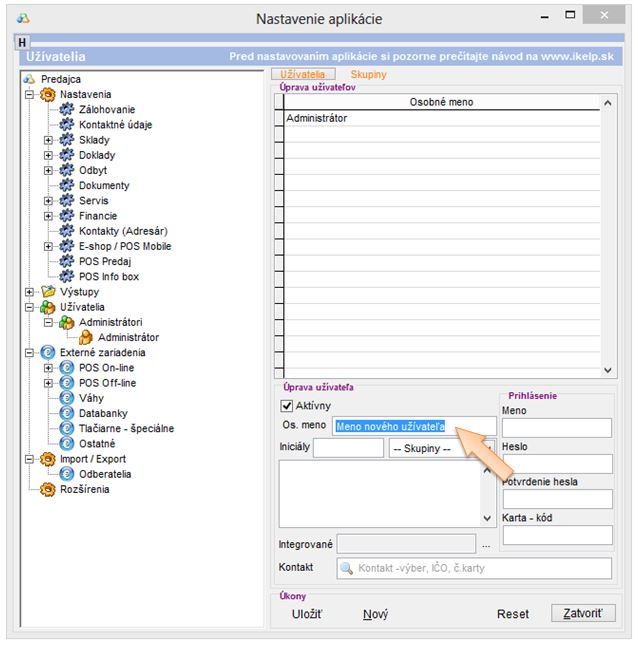638x646 pixels.
Task: Click the user list vertical scrollbar down arrow
Action: (x=607, y=370)
